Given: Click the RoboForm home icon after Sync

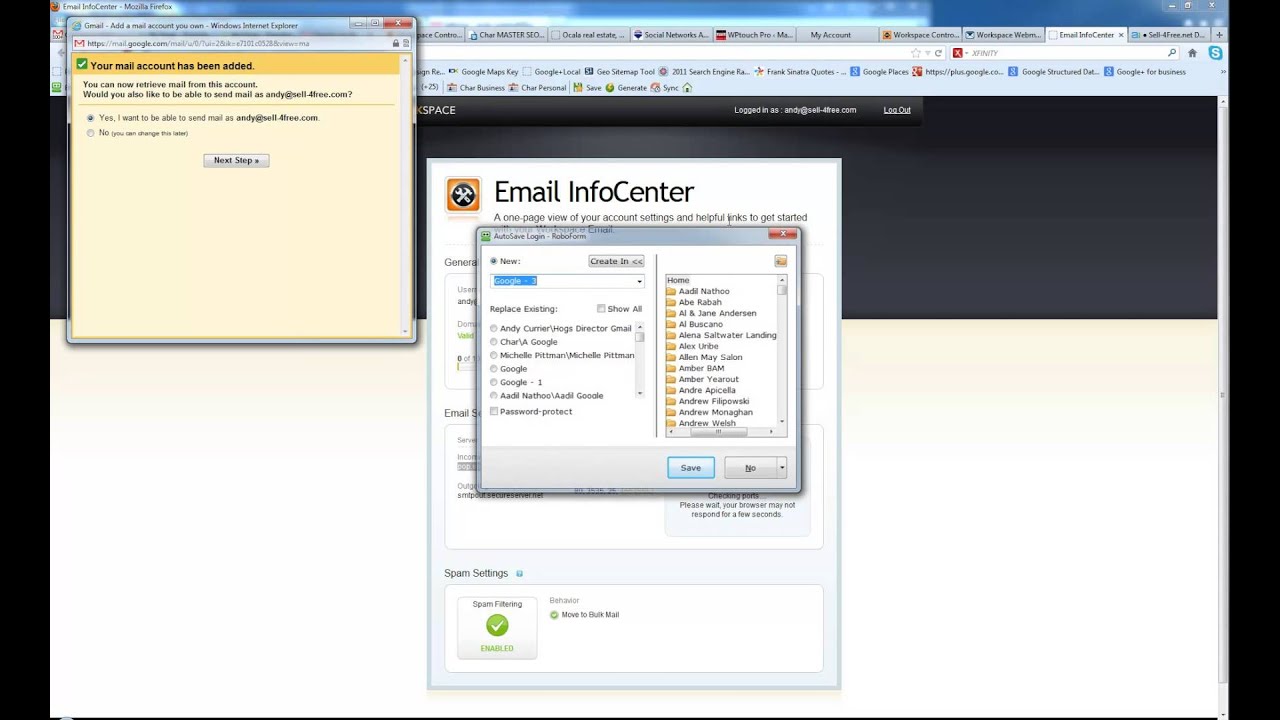Looking at the screenshot, I should (689, 87).
